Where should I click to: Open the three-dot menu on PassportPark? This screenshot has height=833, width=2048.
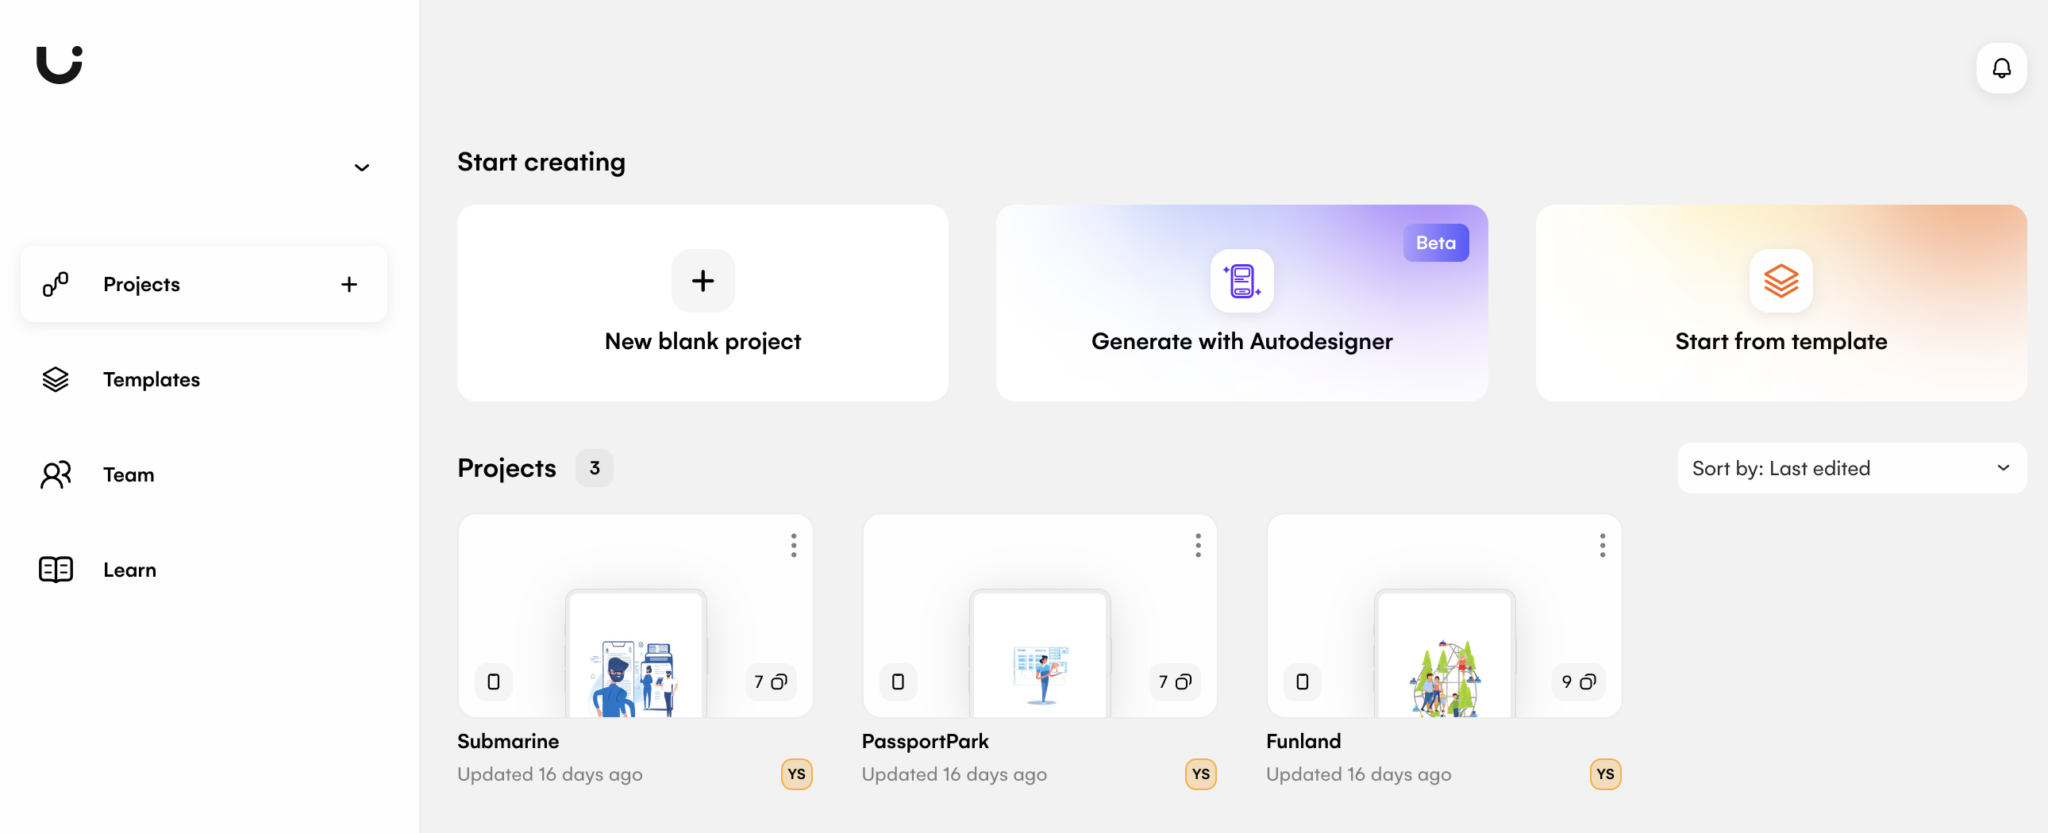tap(1198, 545)
